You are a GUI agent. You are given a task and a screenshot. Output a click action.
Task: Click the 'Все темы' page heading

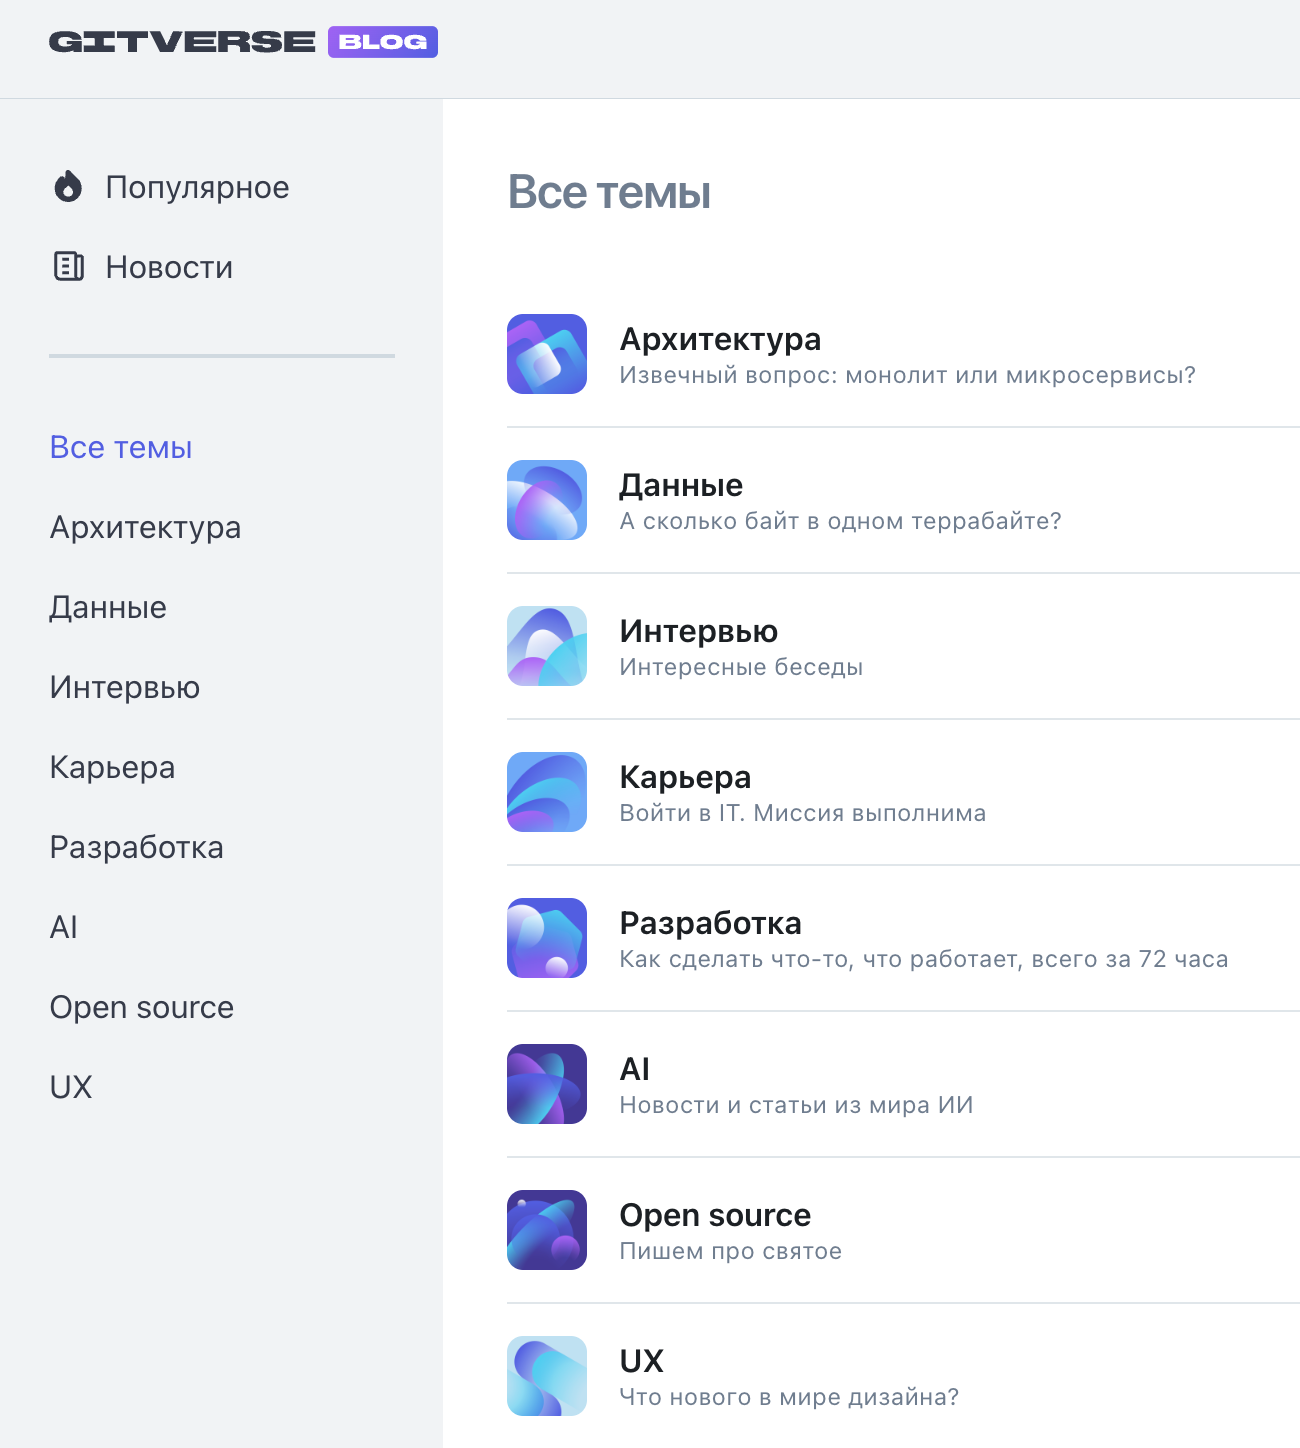[610, 192]
